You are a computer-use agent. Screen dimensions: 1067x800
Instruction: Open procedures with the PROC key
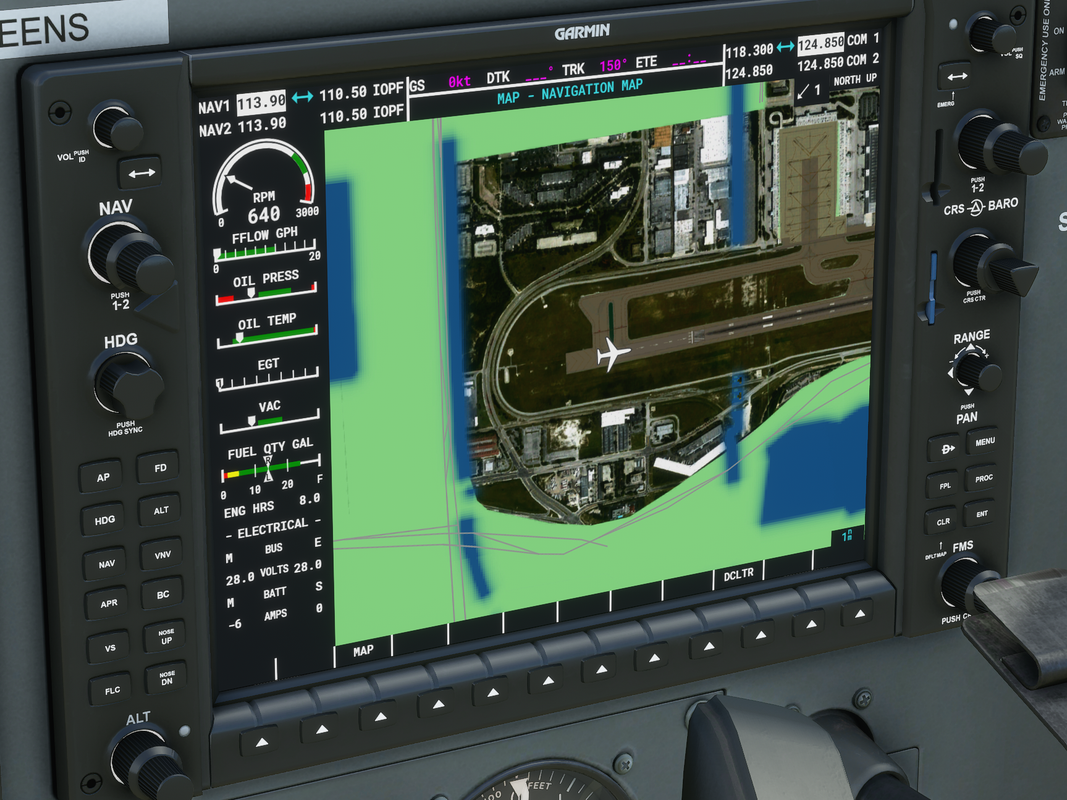(983, 478)
